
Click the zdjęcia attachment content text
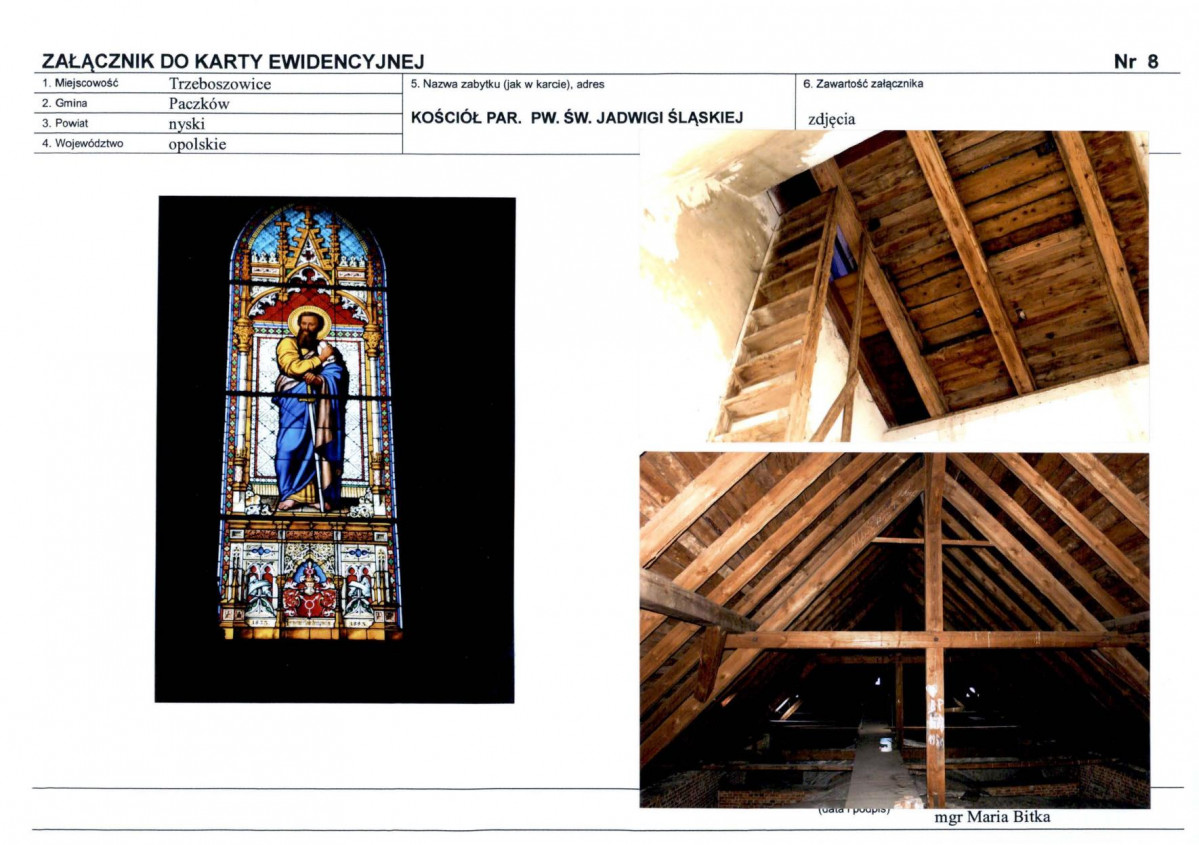(x=831, y=119)
